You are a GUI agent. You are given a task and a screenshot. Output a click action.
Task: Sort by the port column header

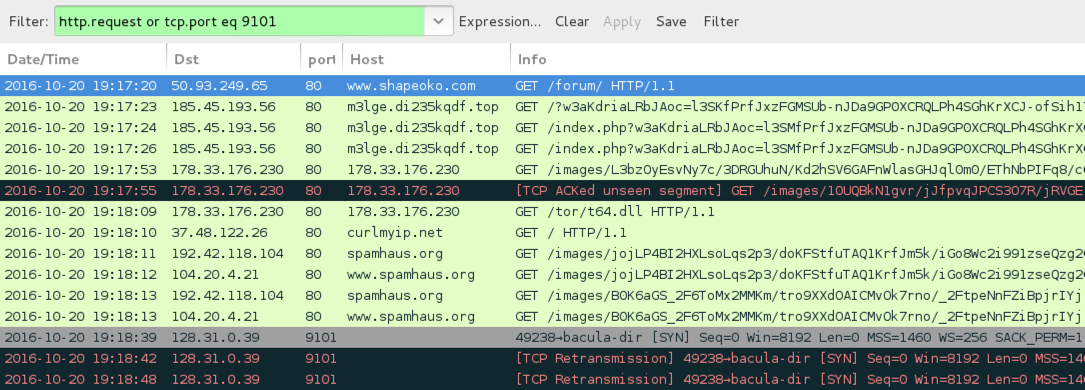tap(321, 59)
